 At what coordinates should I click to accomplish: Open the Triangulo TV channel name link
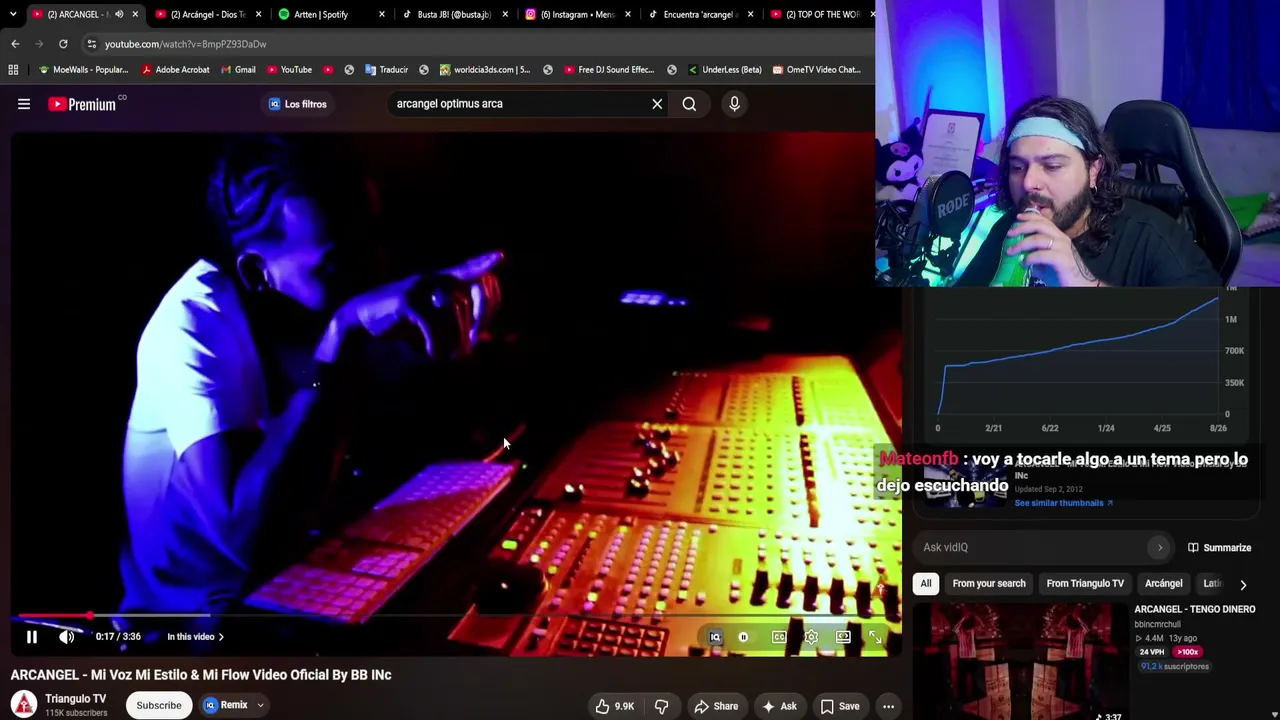tap(75, 699)
